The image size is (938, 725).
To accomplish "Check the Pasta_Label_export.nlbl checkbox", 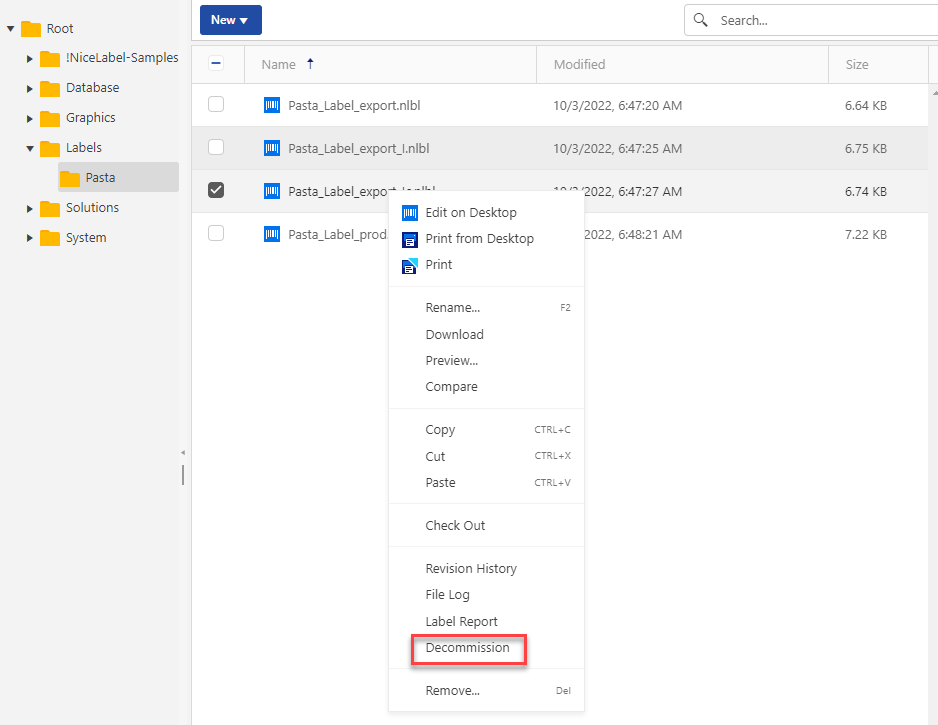I will coord(216,104).
